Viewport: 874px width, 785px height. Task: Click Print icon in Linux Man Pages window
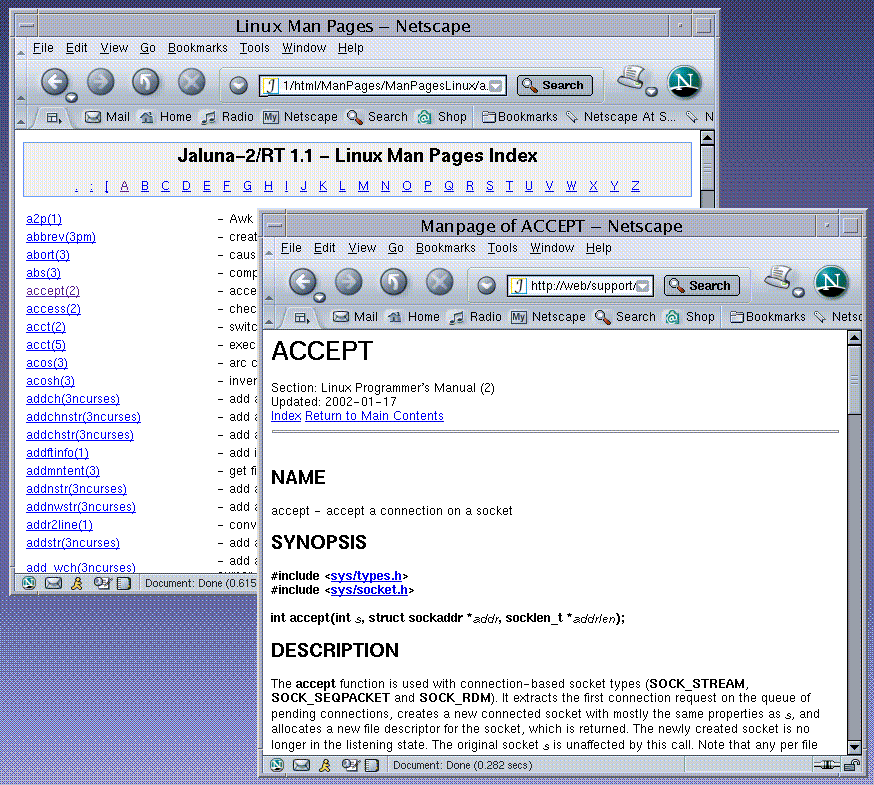631,77
